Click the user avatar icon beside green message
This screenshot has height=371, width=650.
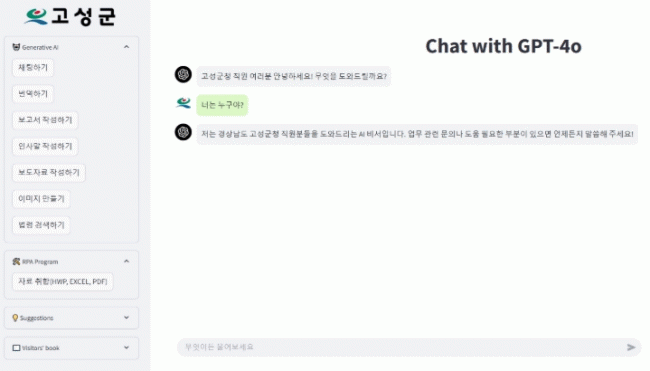click(183, 102)
